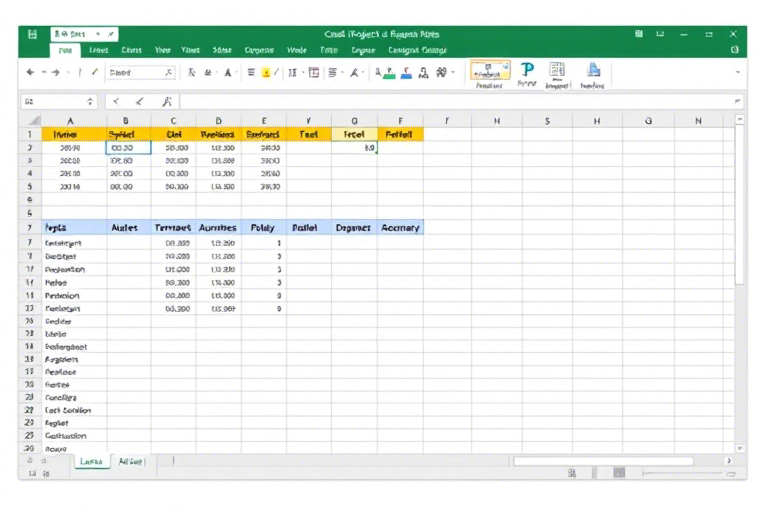Image resolution: width=768 pixels, height=512 pixels.
Task: Click the calculator-style grid ribbon icon
Action: pos(557,70)
